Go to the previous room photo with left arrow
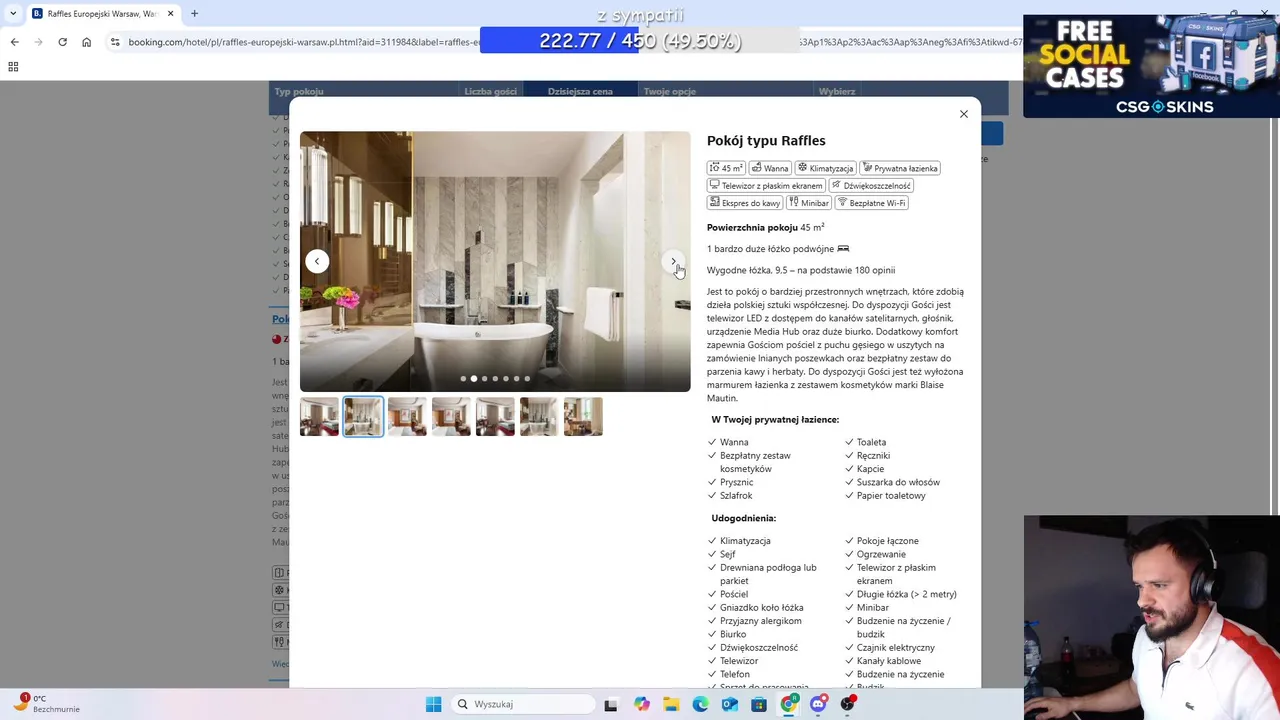This screenshot has height=720, width=1280. (x=317, y=261)
